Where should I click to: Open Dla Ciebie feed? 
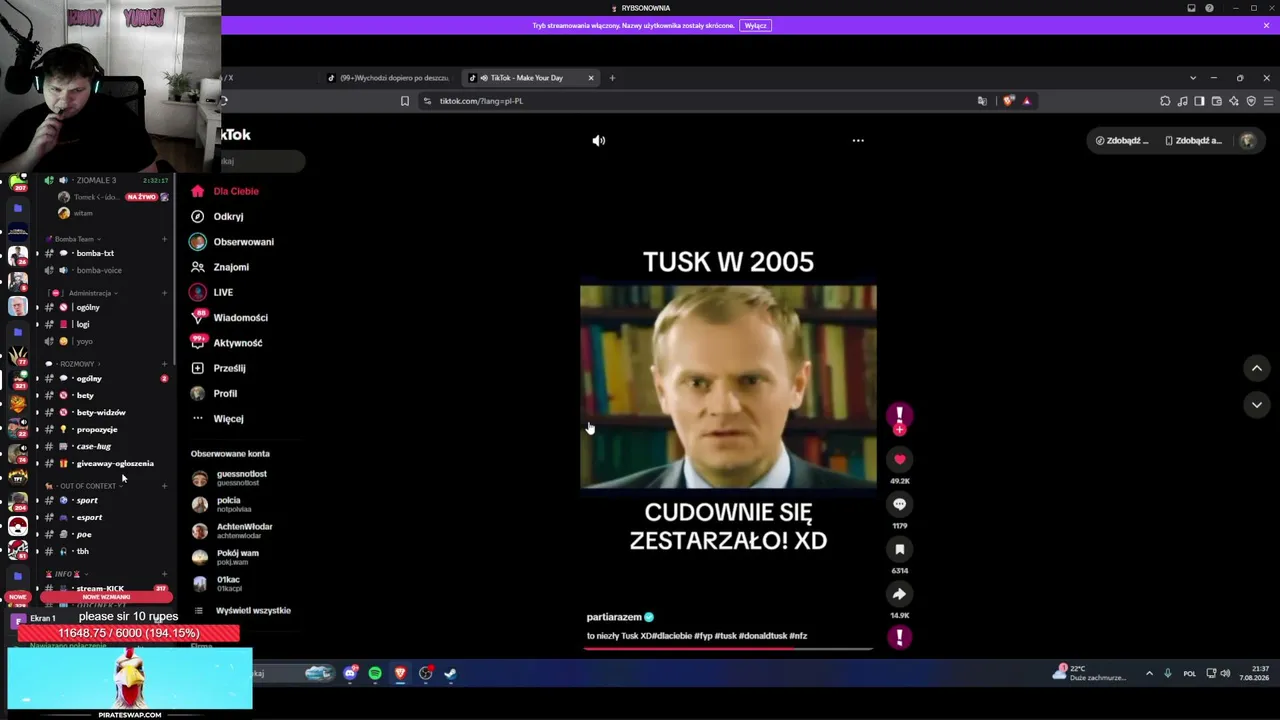coord(235,191)
